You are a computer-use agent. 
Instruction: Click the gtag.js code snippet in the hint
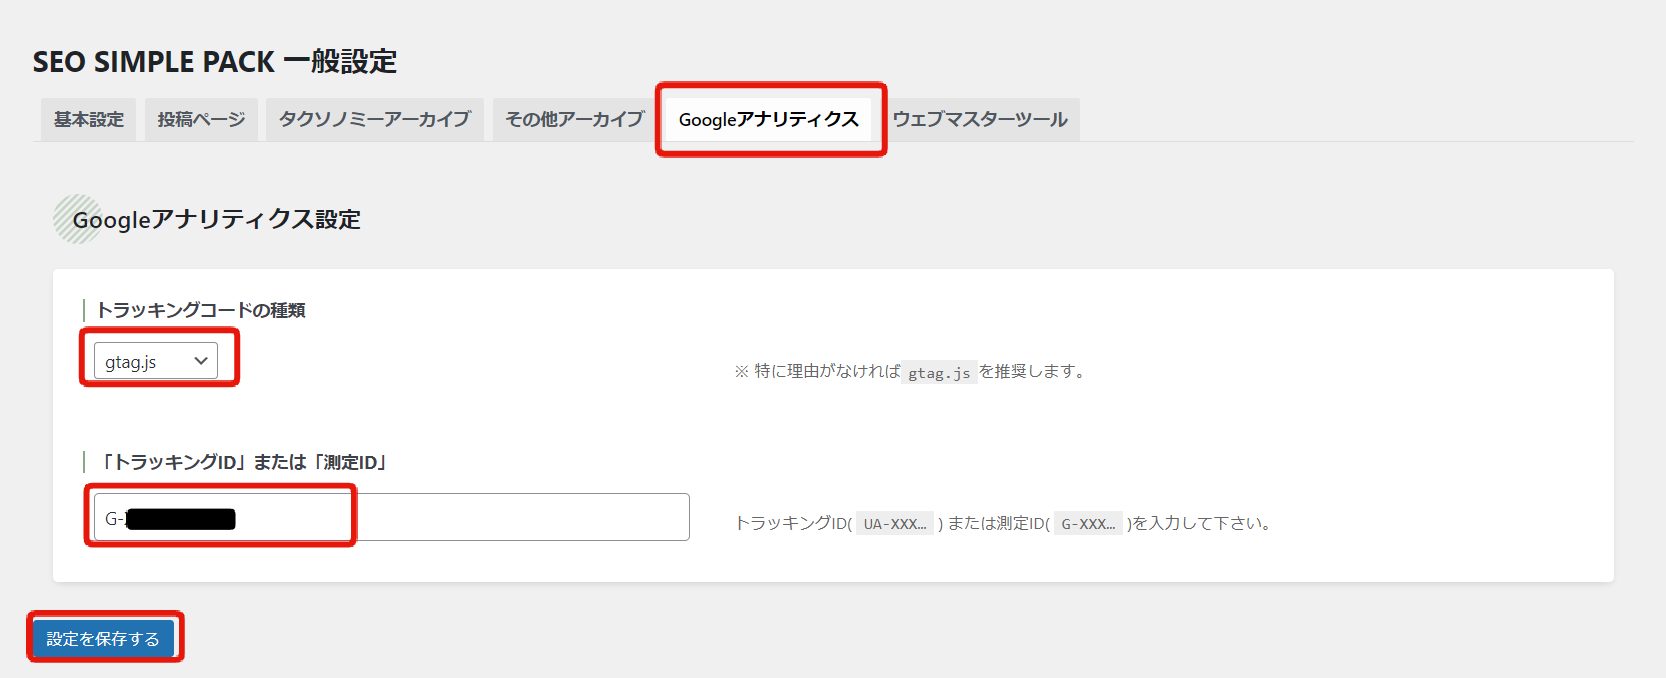tap(938, 373)
